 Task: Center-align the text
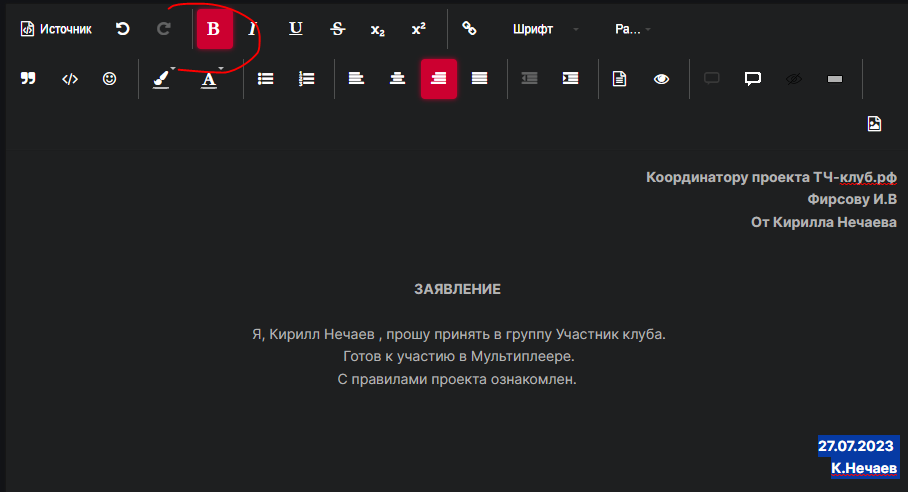click(398, 79)
